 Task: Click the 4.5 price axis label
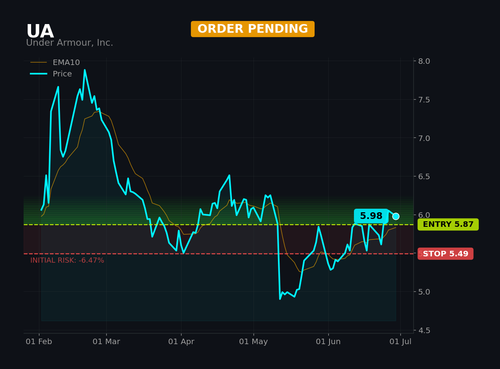424,330
